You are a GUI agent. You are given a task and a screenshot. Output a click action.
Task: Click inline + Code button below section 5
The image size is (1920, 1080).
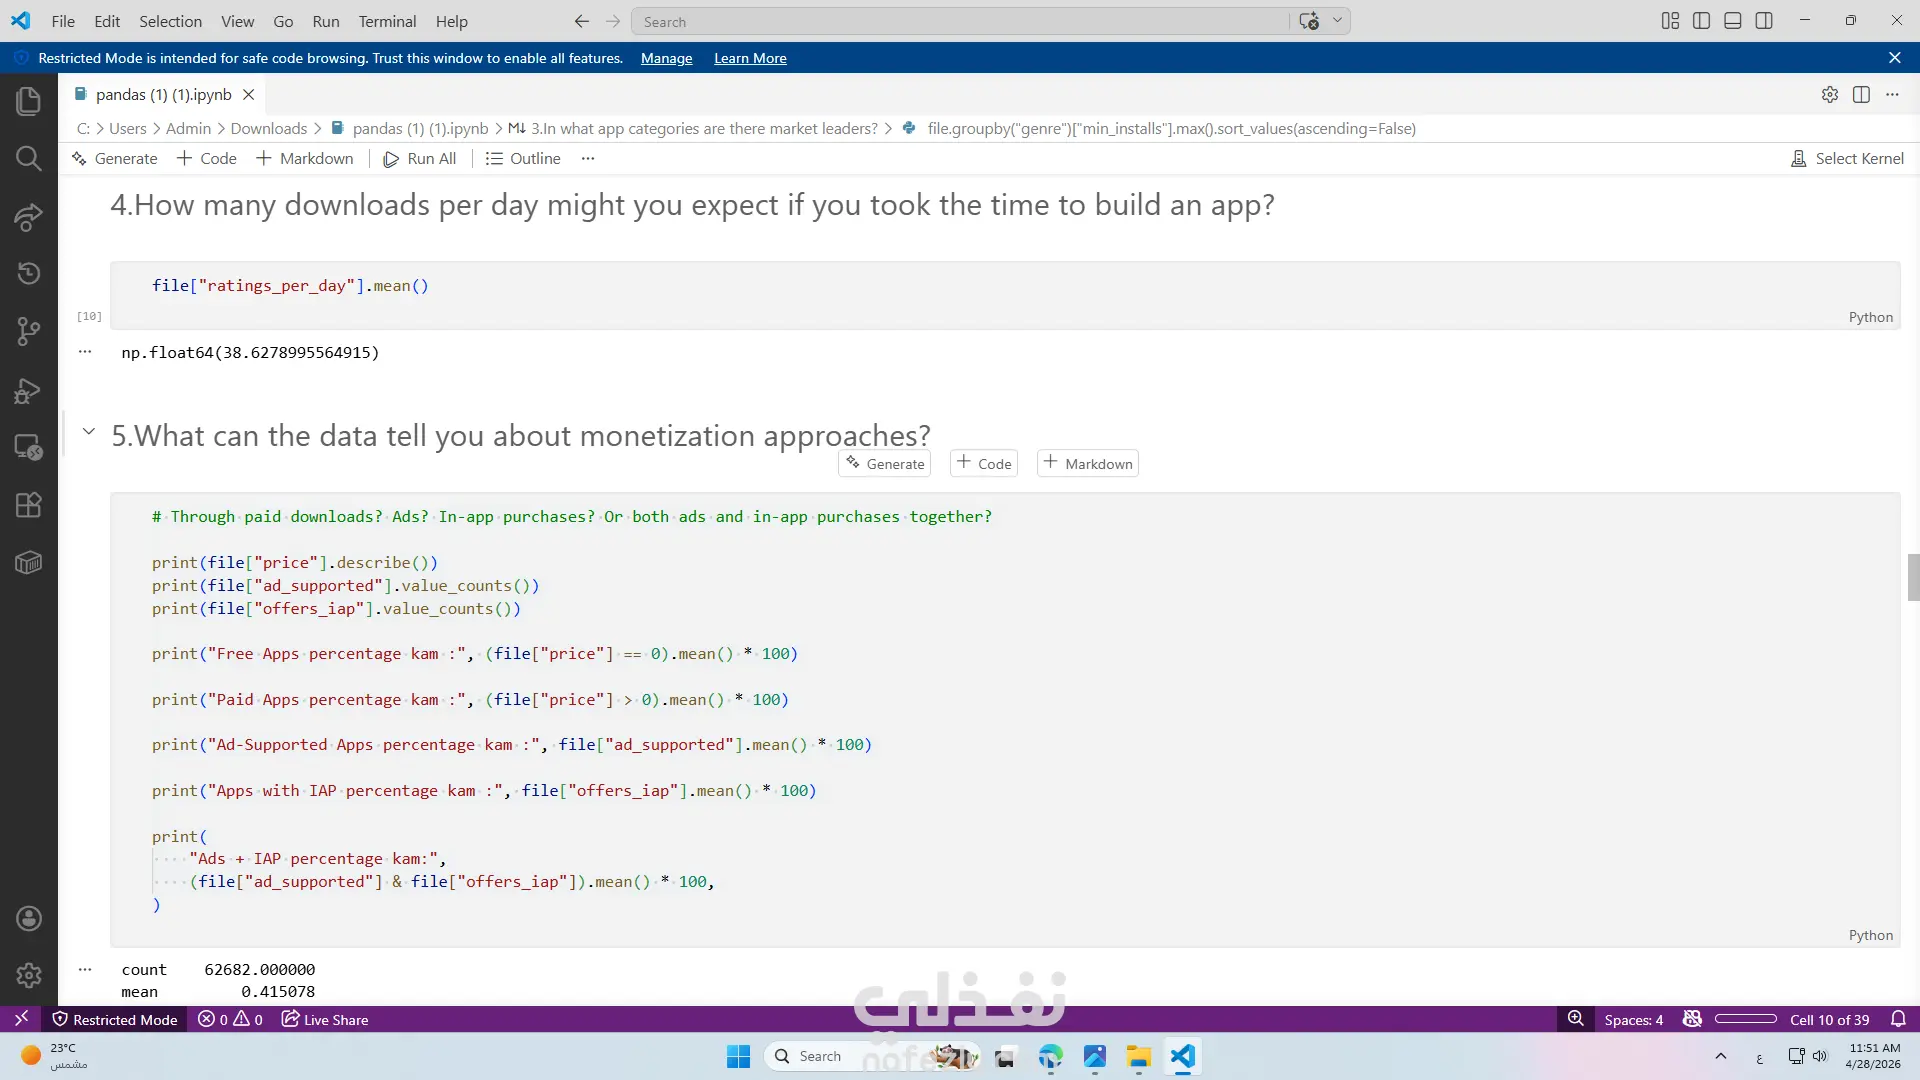point(984,463)
